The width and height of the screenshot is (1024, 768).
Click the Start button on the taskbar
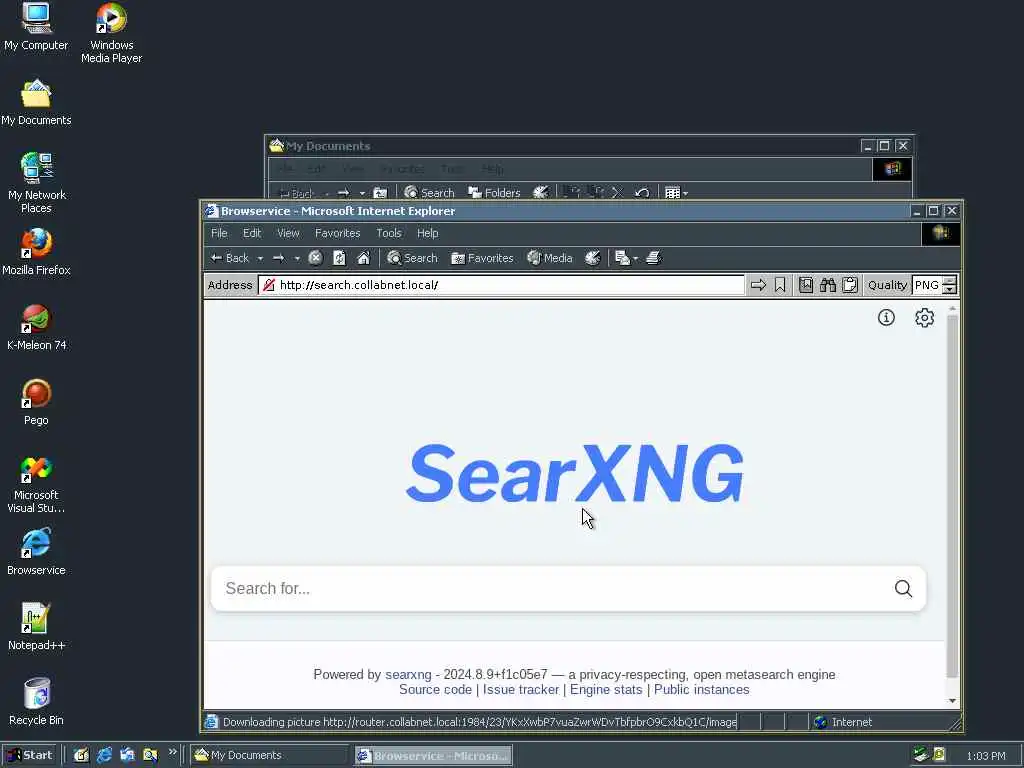(x=30, y=755)
